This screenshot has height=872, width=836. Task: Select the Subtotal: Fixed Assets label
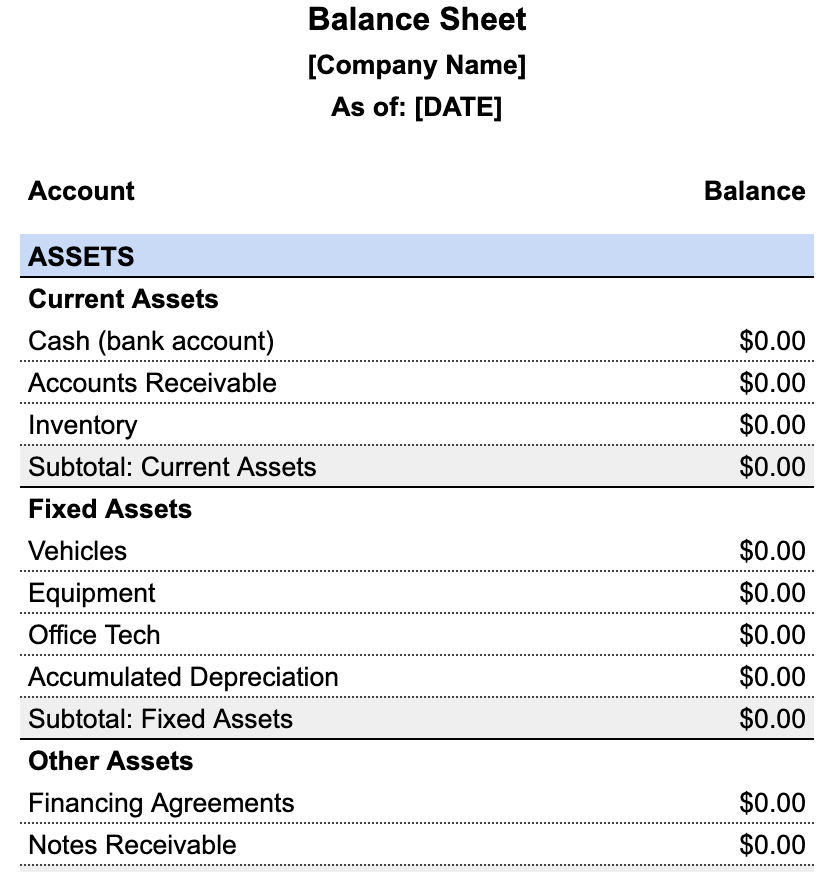point(160,719)
